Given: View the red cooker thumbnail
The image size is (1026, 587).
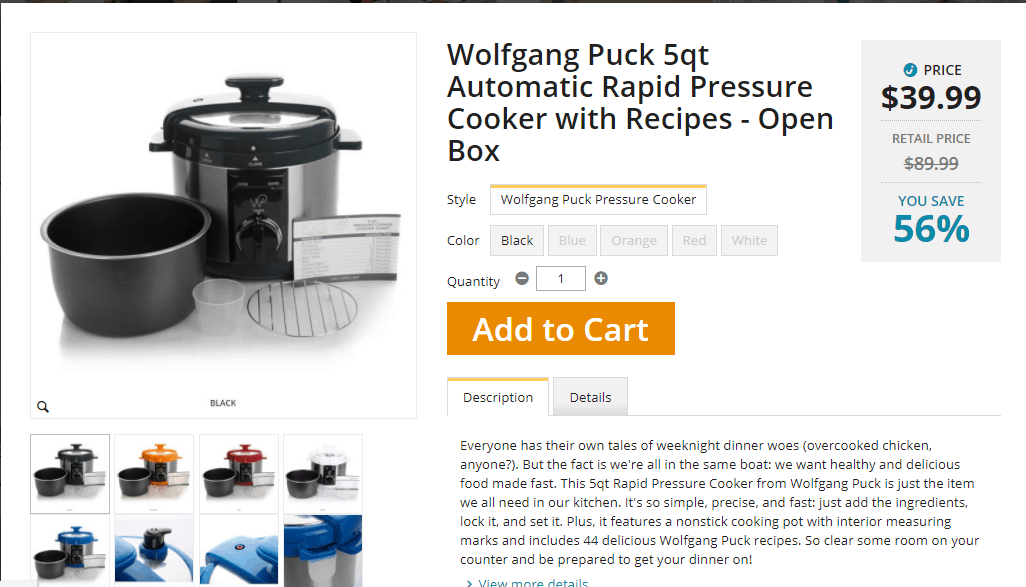Looking at the screenshot, I should coord(239,474).
